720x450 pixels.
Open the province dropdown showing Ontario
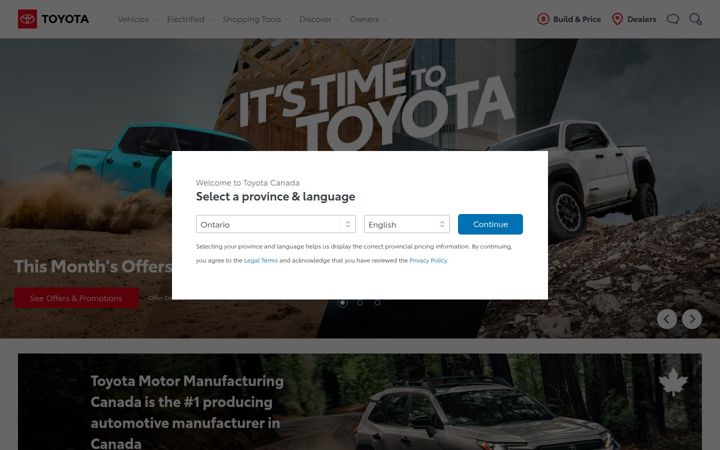click(276, 224)
